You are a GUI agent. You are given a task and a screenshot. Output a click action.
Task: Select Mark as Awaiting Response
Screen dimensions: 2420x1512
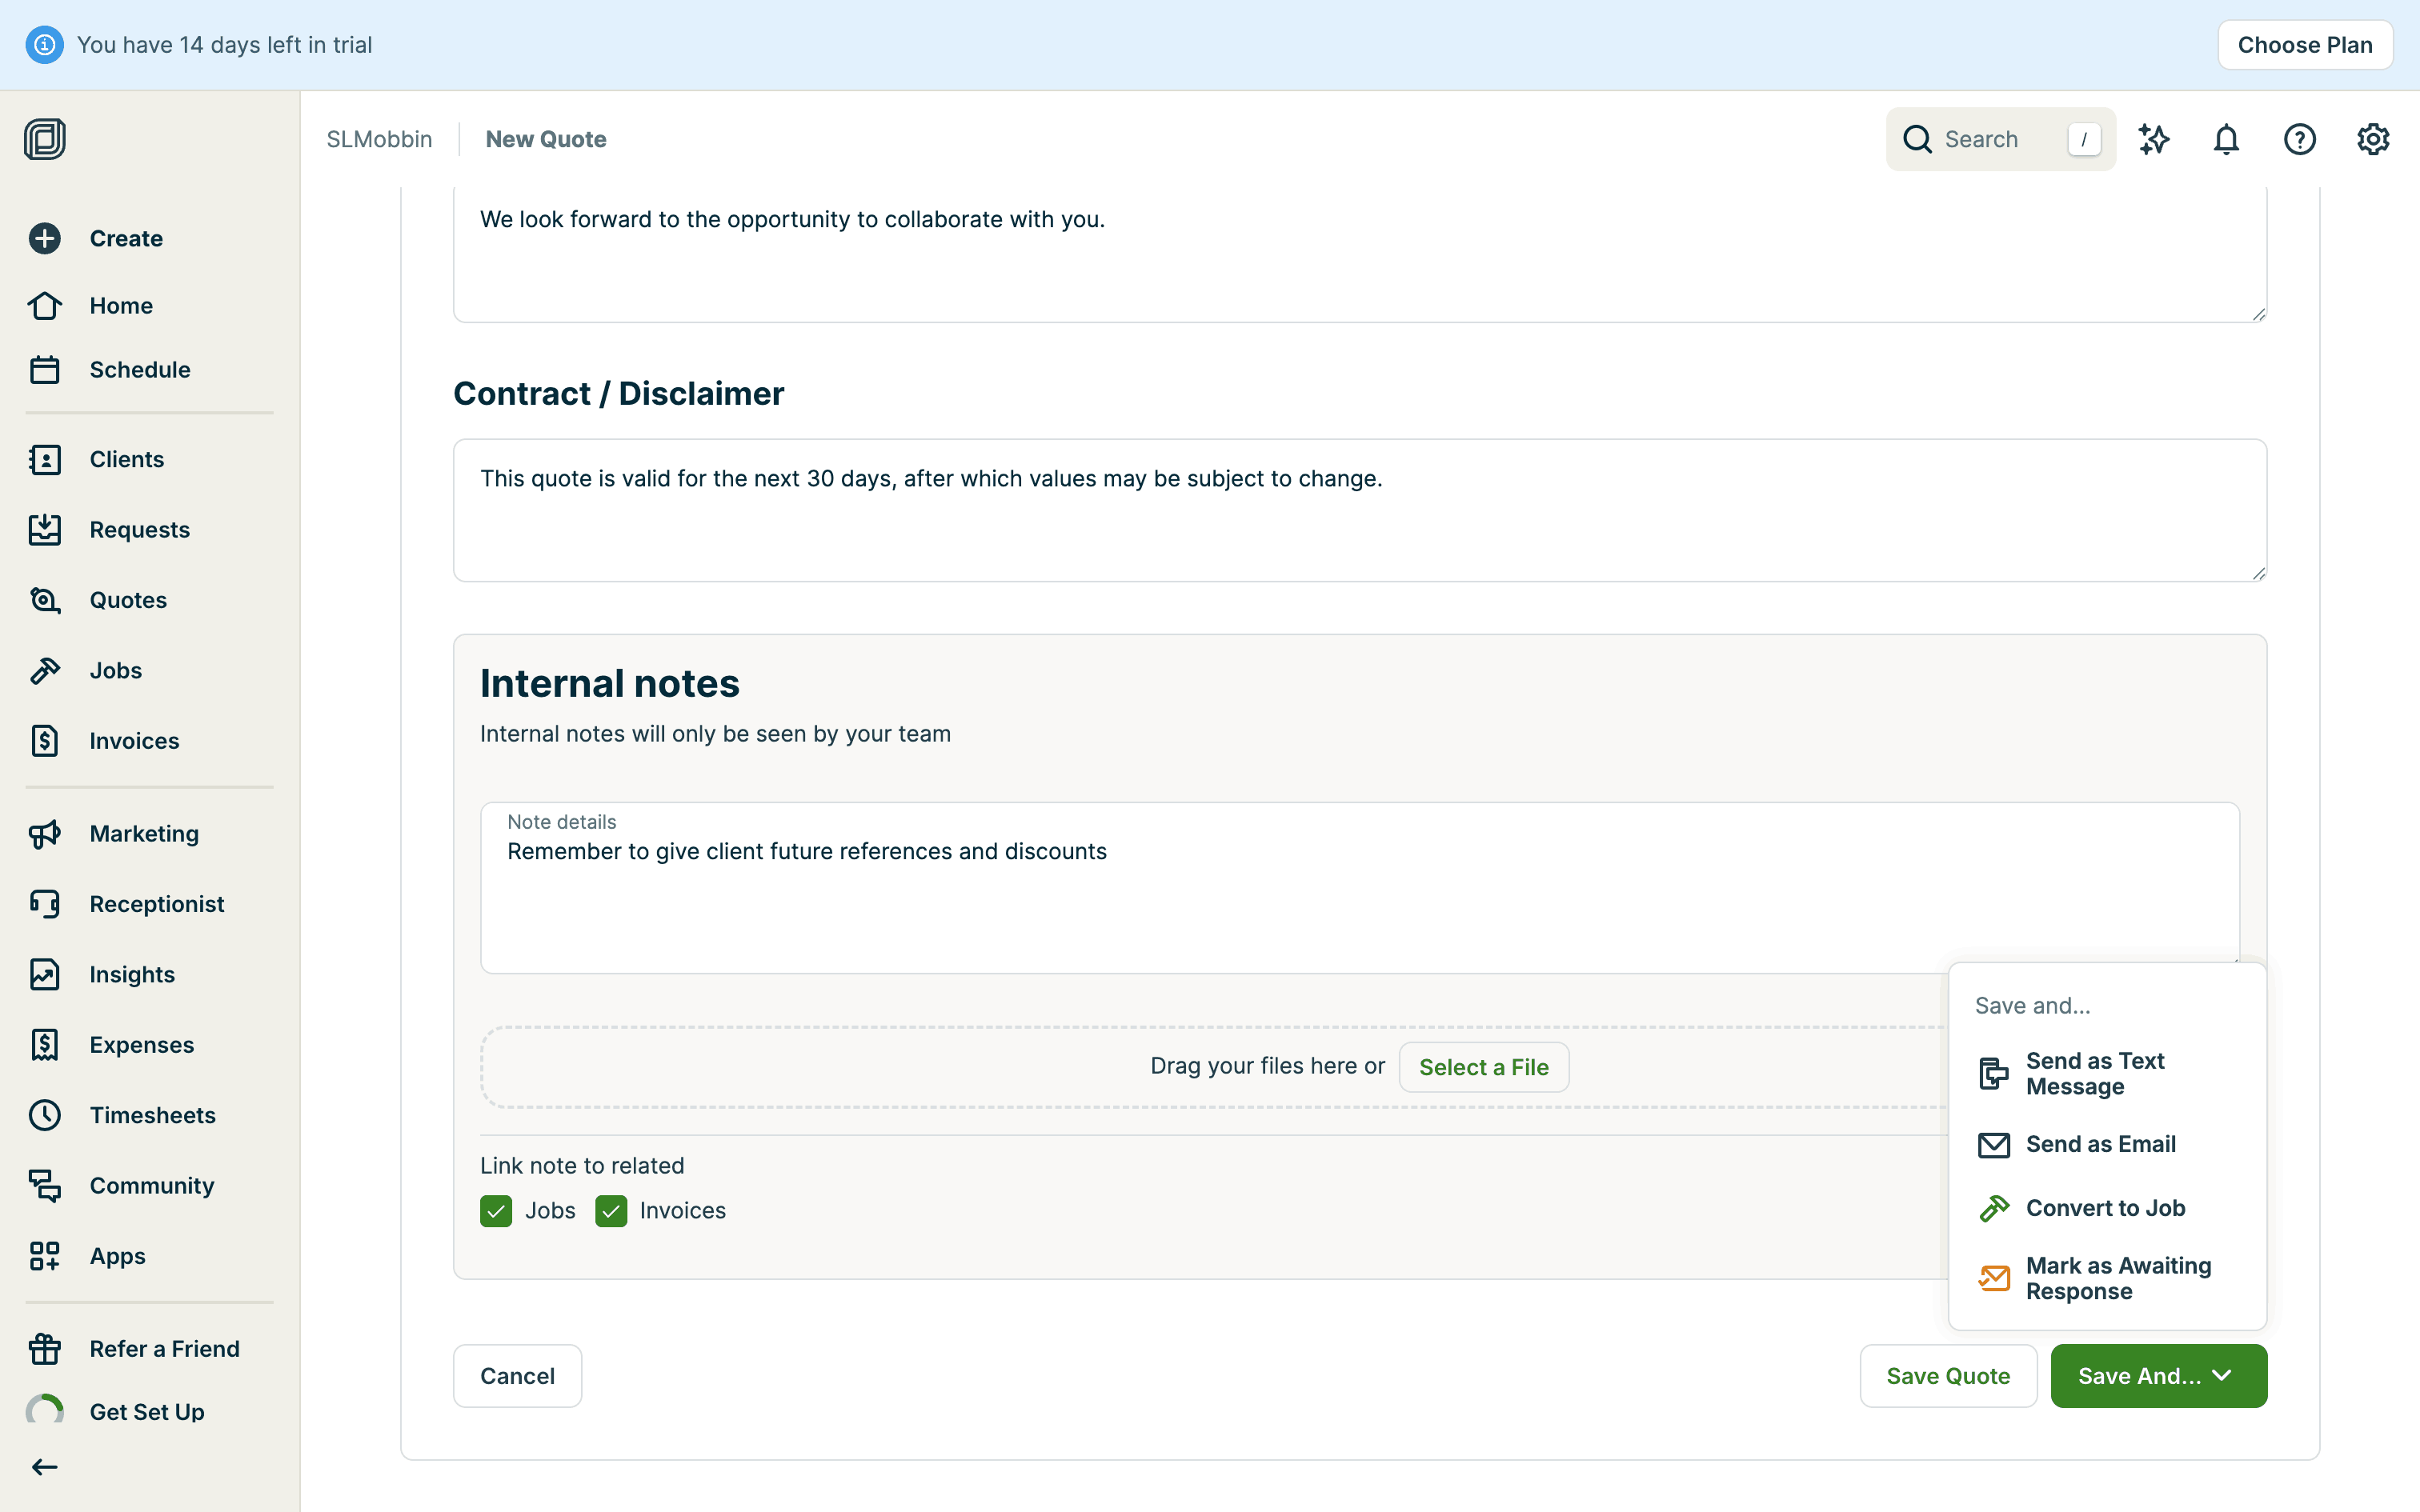point(2117,1278)
